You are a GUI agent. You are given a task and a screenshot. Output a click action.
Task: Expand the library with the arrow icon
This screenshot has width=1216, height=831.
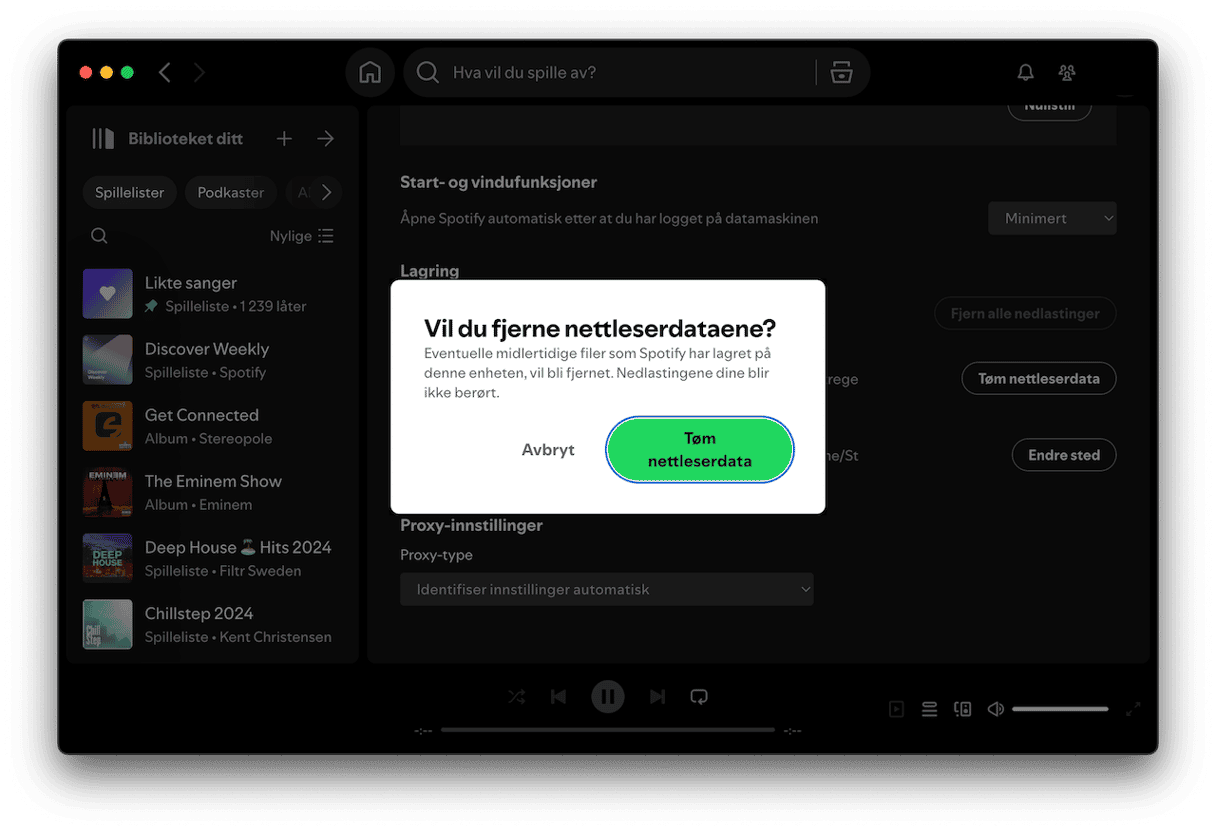[x=325, y=139]
